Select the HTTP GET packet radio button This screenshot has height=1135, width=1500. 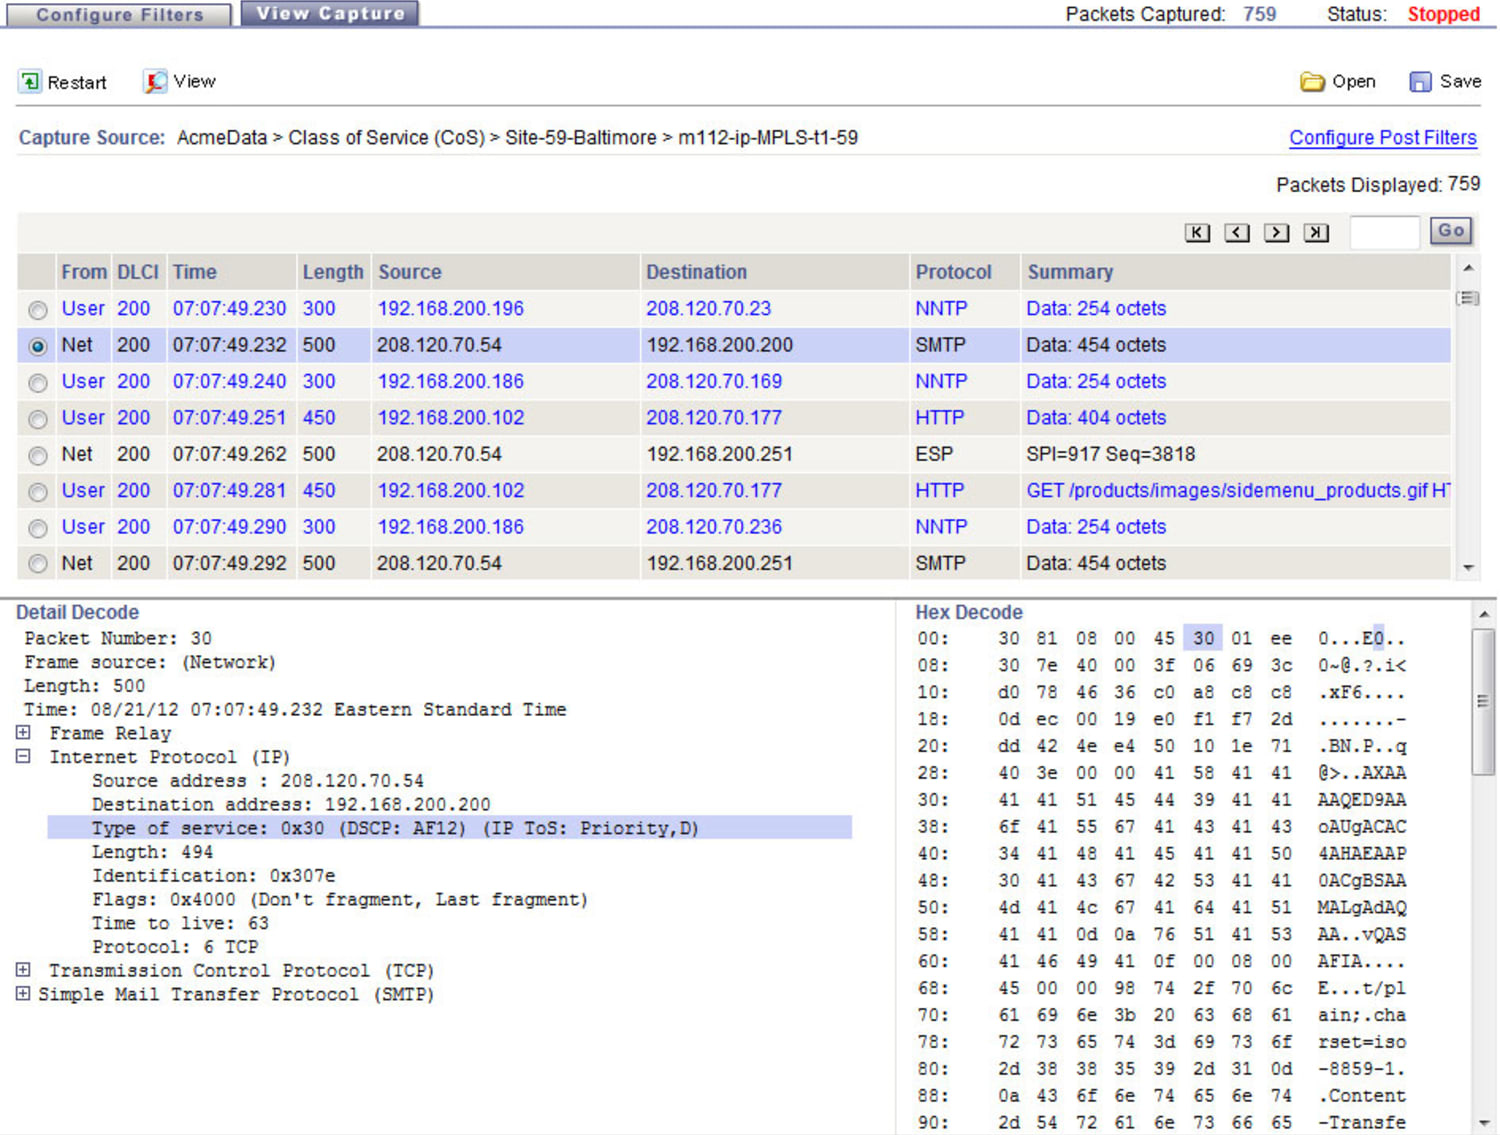(x=38, y=491)
